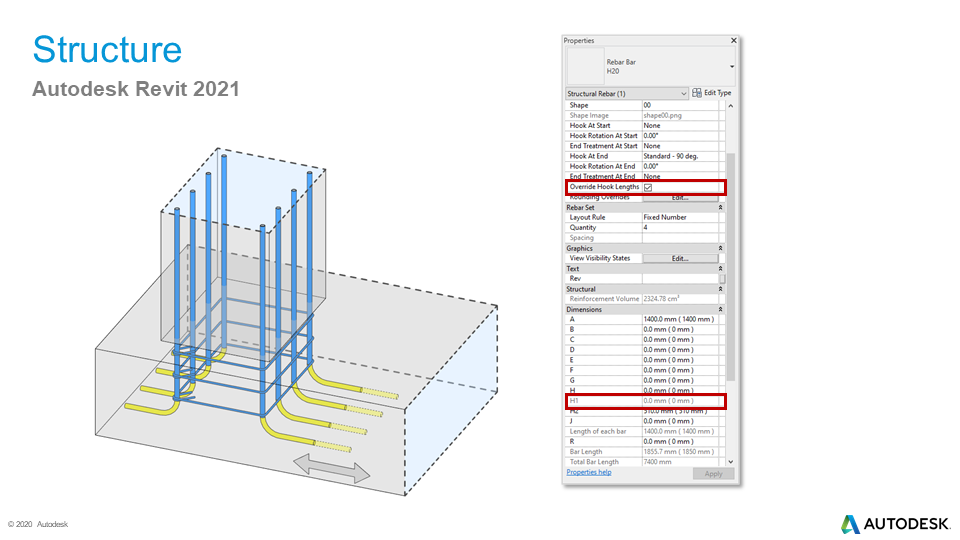960x540 pixels.
Task: Click the Quantity value field
Action: tap(680, 227)
